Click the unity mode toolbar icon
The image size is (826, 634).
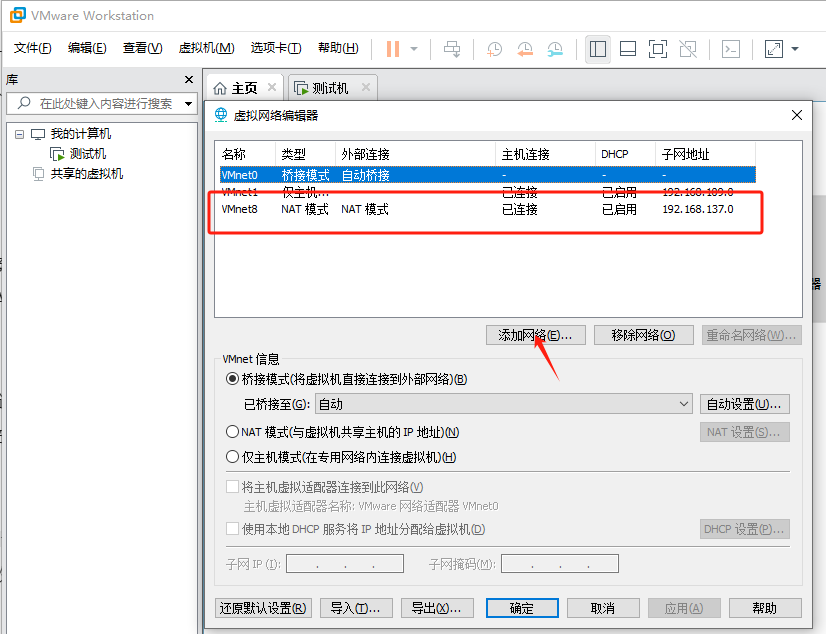pyautogui.click(x=688, y=49)
